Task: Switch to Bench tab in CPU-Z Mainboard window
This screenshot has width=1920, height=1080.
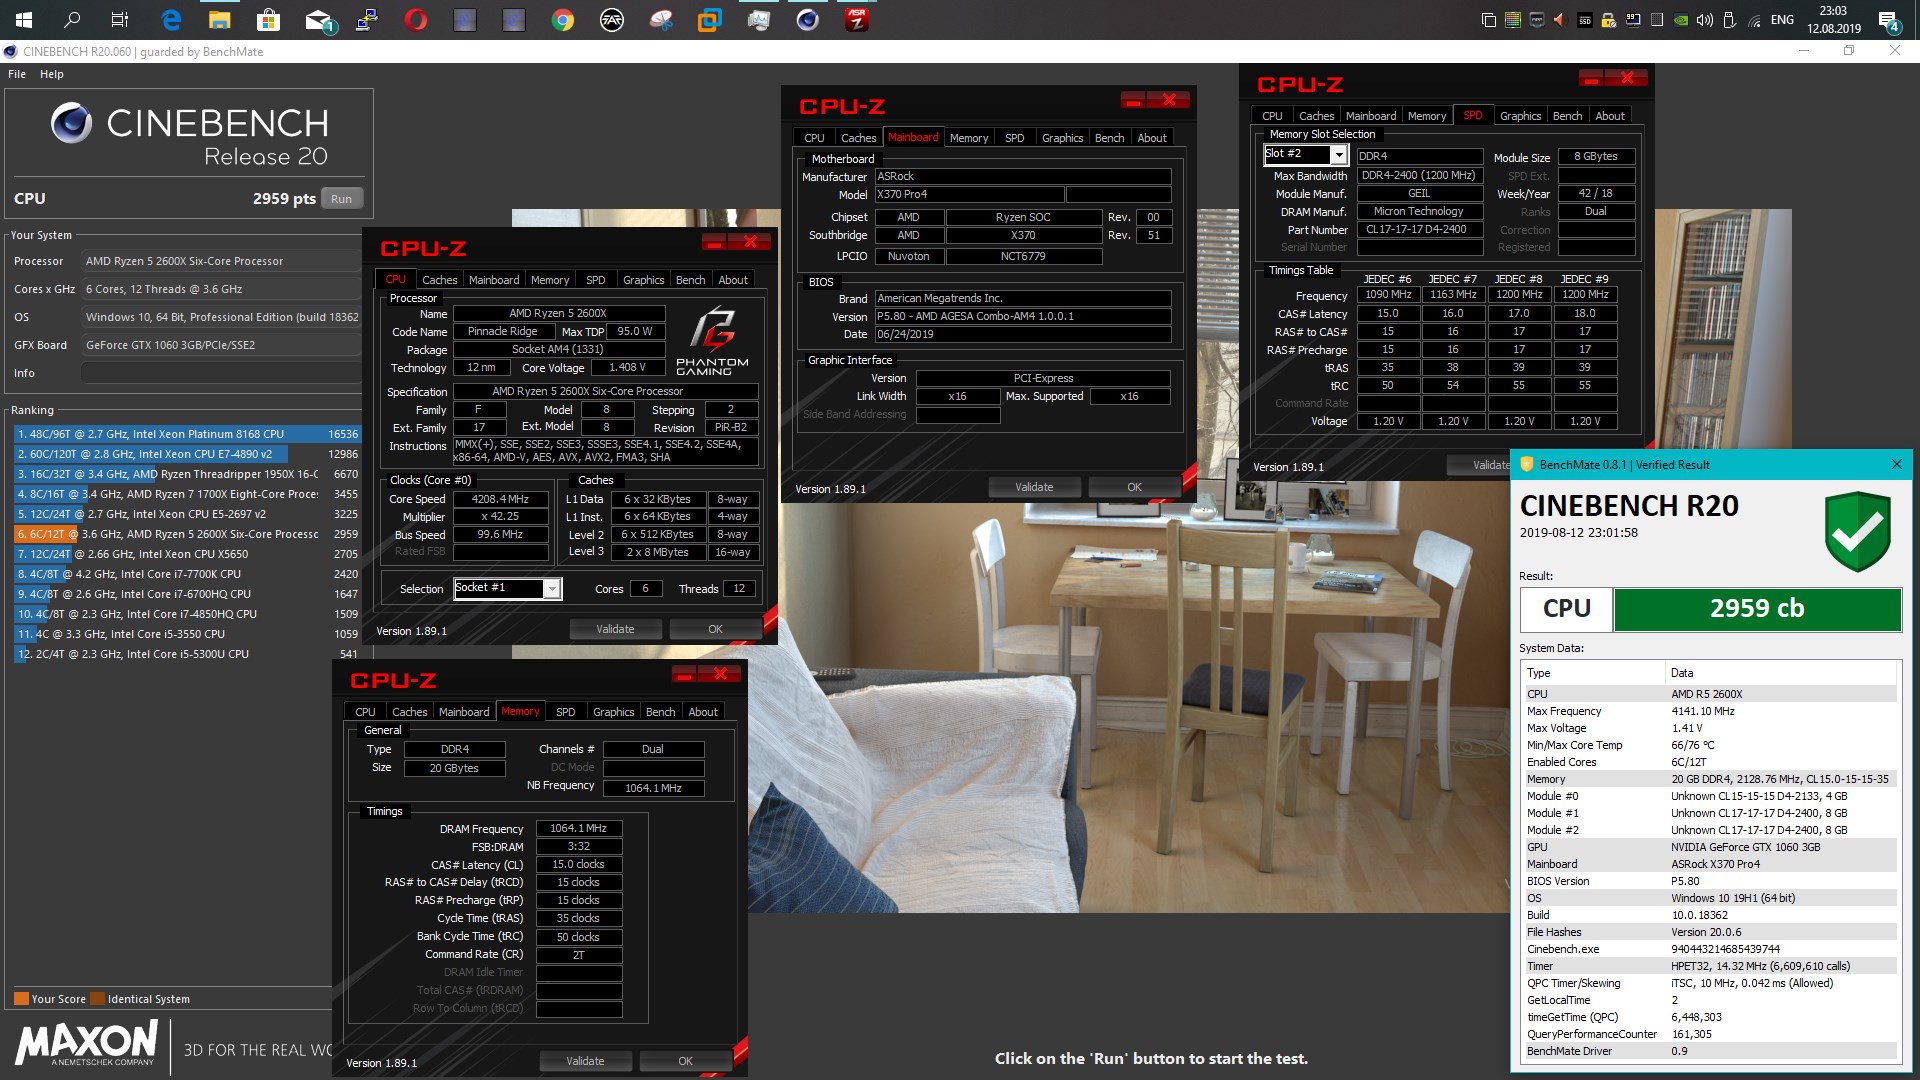Action: click(x=1109, y=138)
